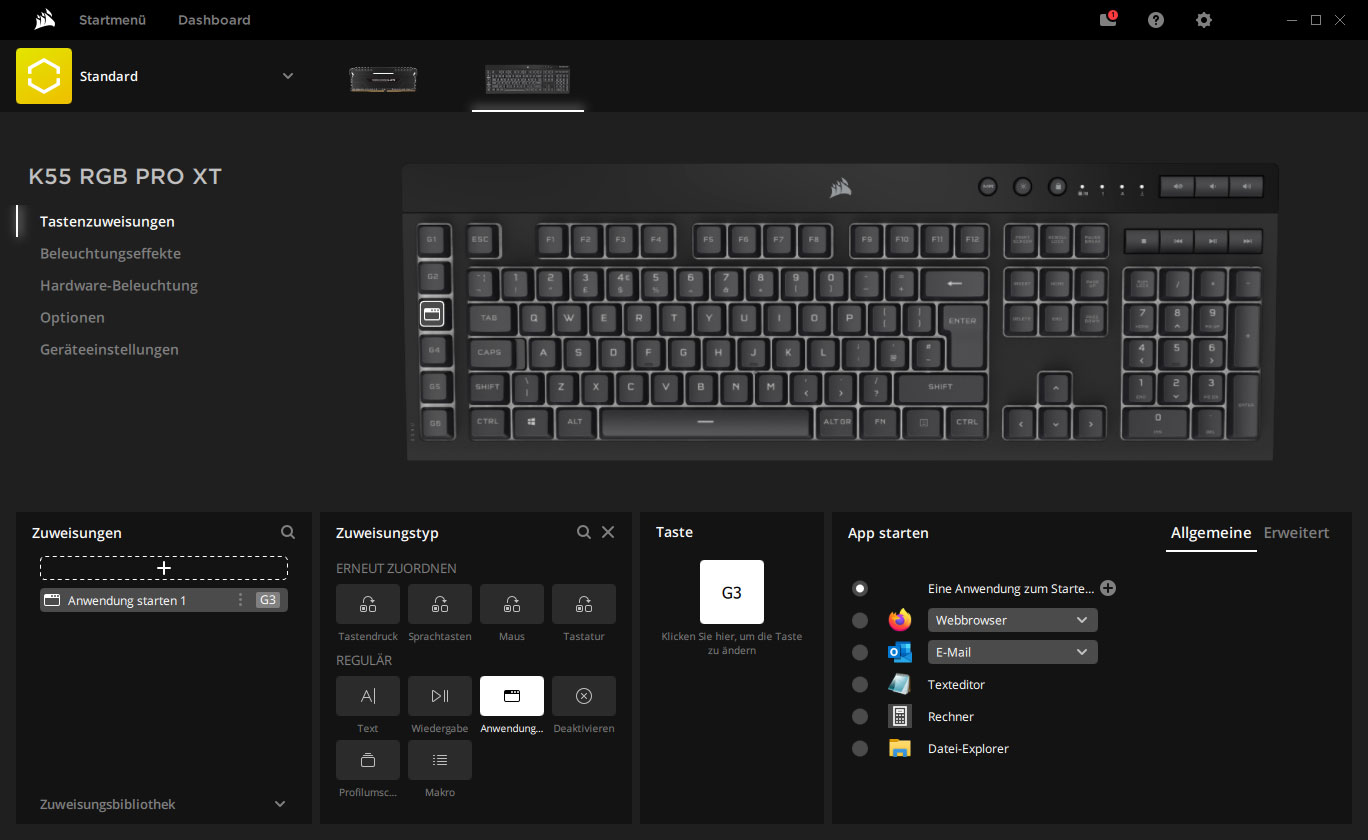Select the E-Mail radio button

pos(860,652)
